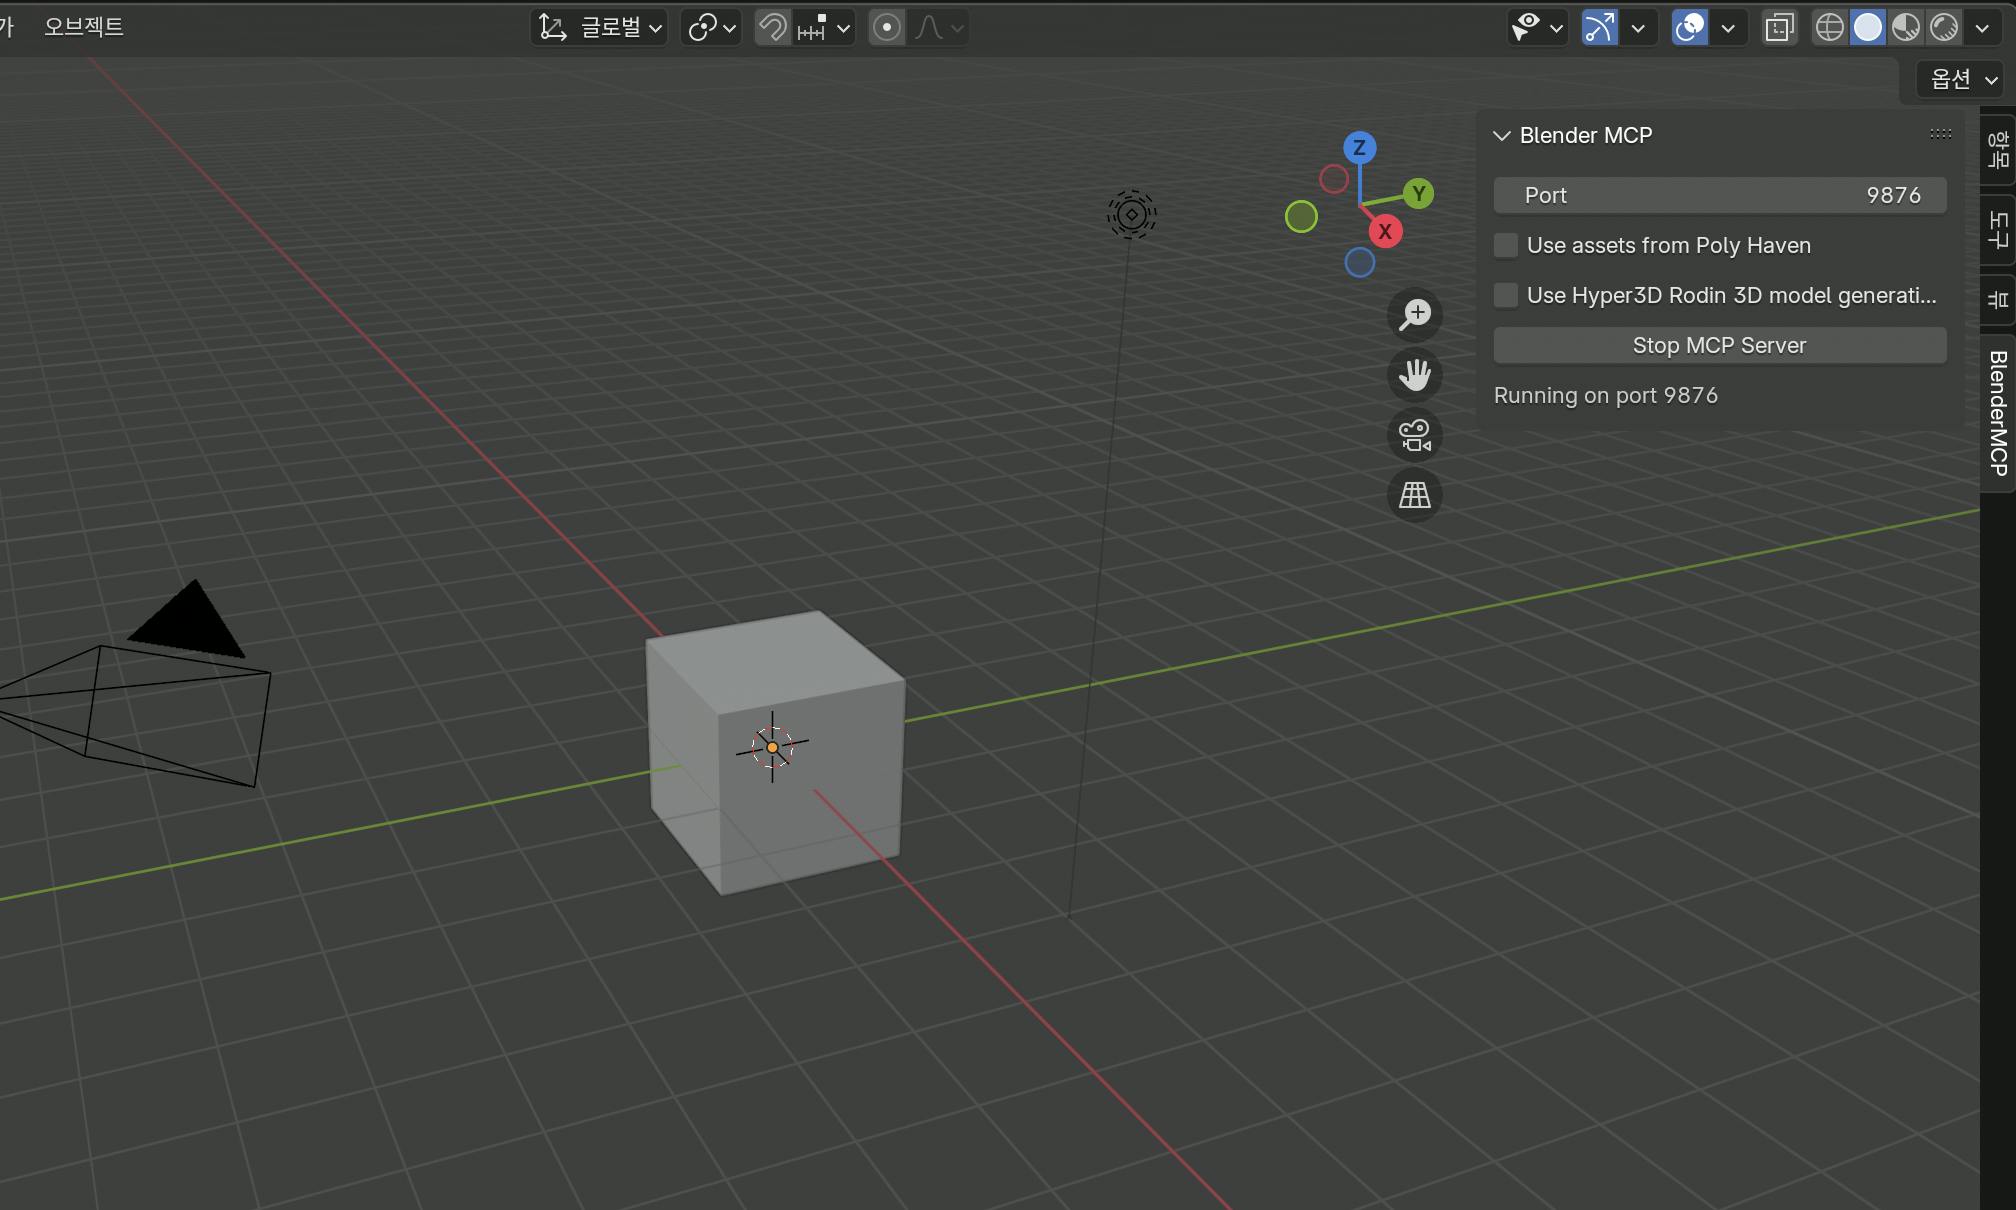Image resolution: width=2016 pixels, height=1210 pixels.
Task: Open the 글로벌 transform orientation dropdown
Action: pyautogui.click(x=600, y=27)
